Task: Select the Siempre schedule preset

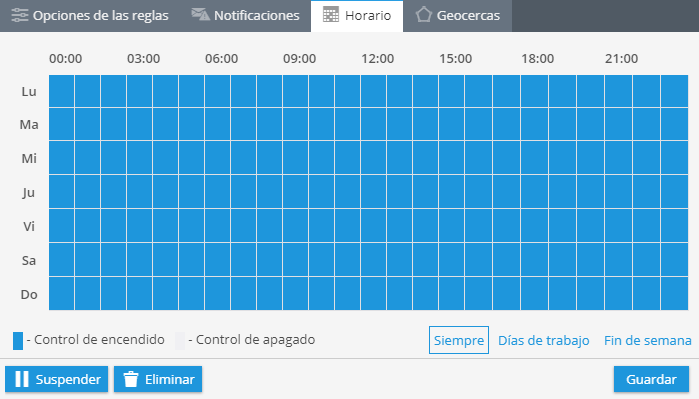Action: click(x=459, y=340)
